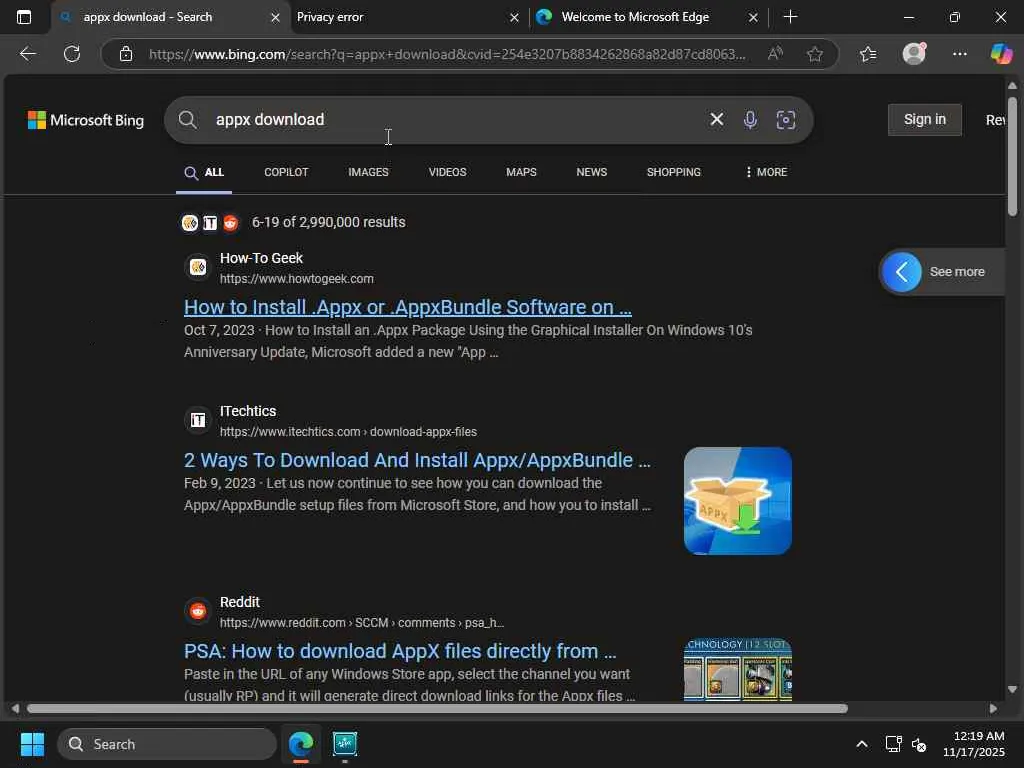Switch to COPILOT search tab
Image resolution: width=1024 pixels, height=768 pixels.
coord(286,172)
